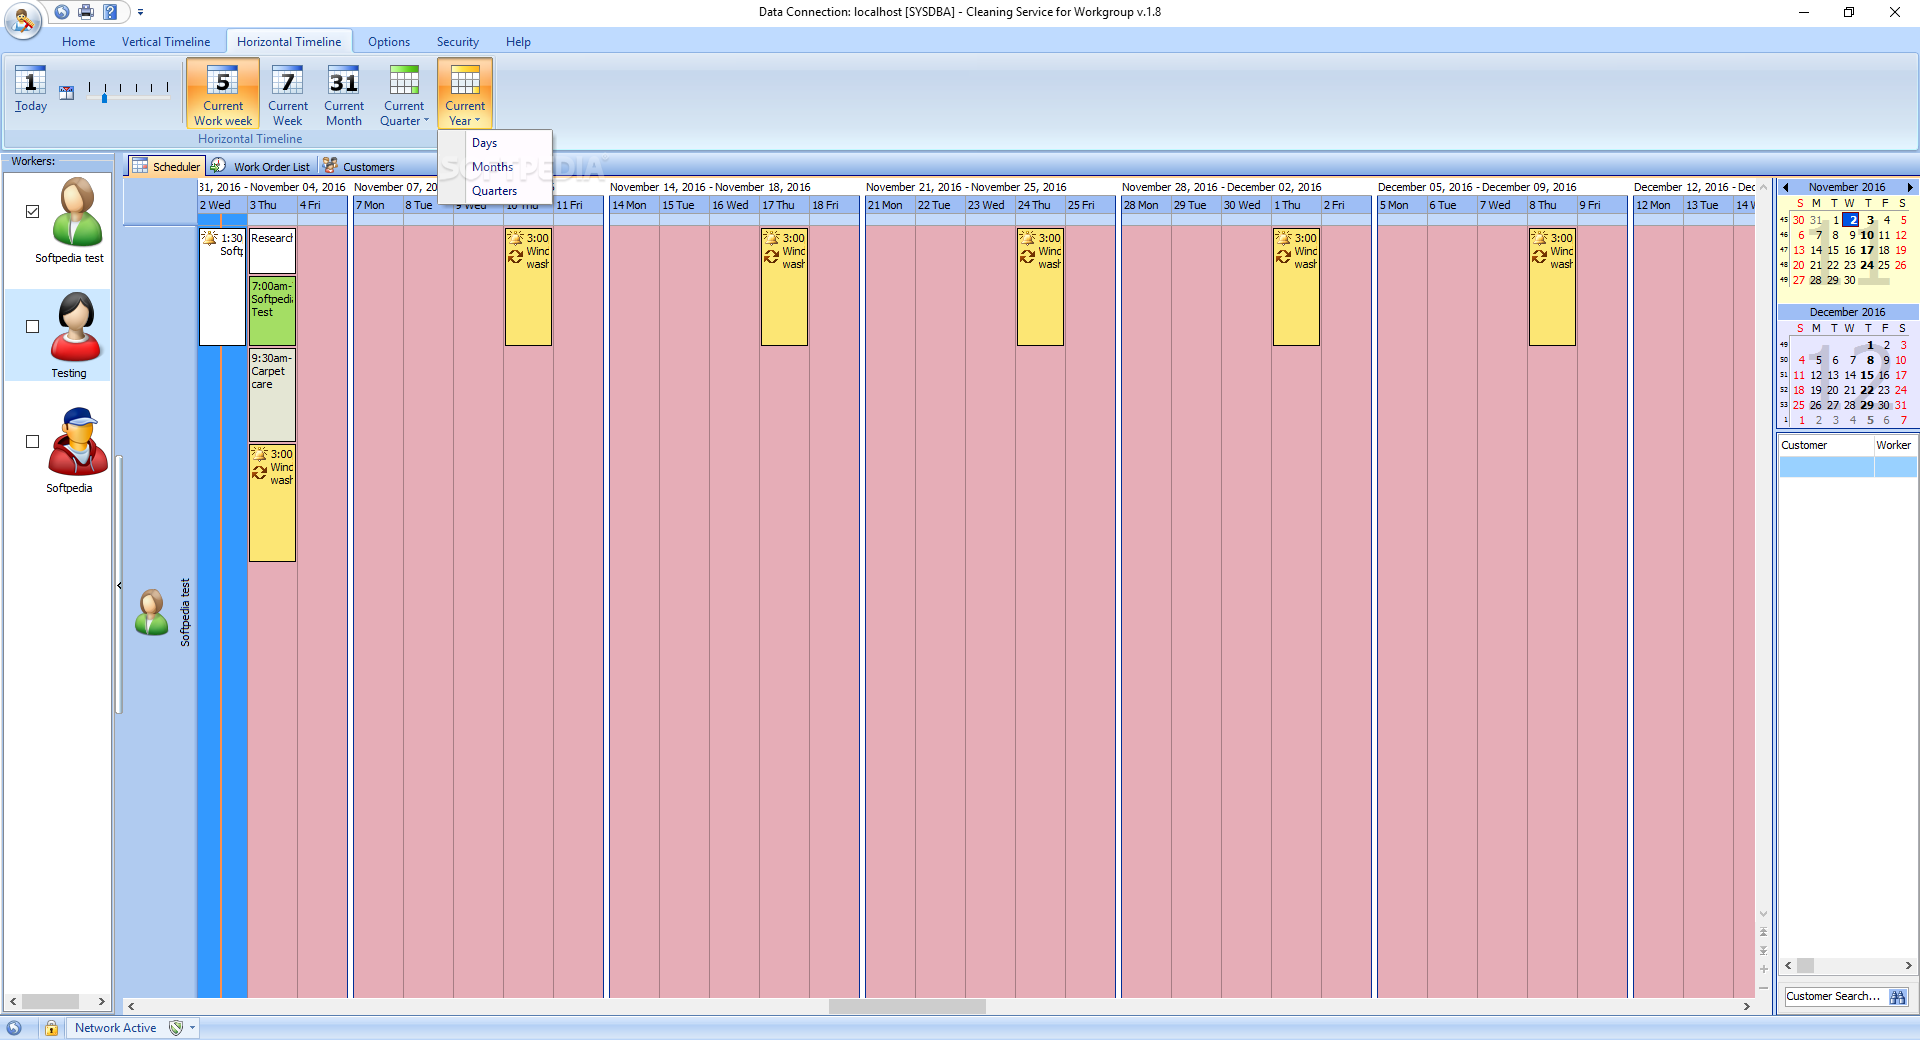Select the Window wash appointment on 17 Thu

(784, 287)
